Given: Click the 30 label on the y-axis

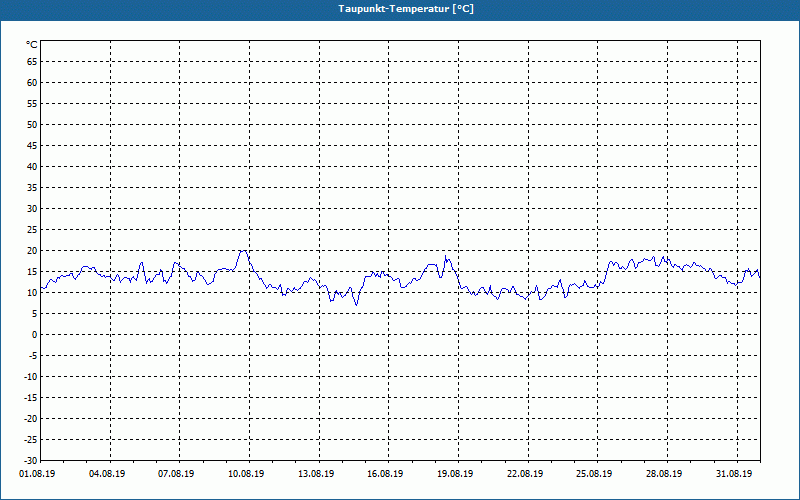Looking at the screenshot, I should tap(32, 209).
